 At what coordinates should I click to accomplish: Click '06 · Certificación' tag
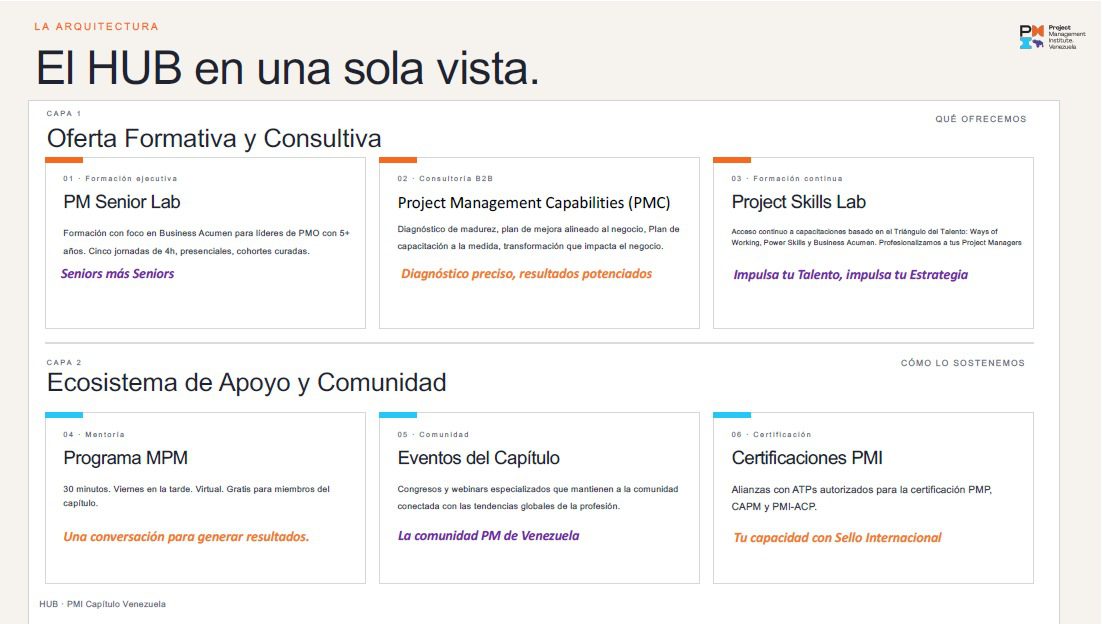(771, 434)
